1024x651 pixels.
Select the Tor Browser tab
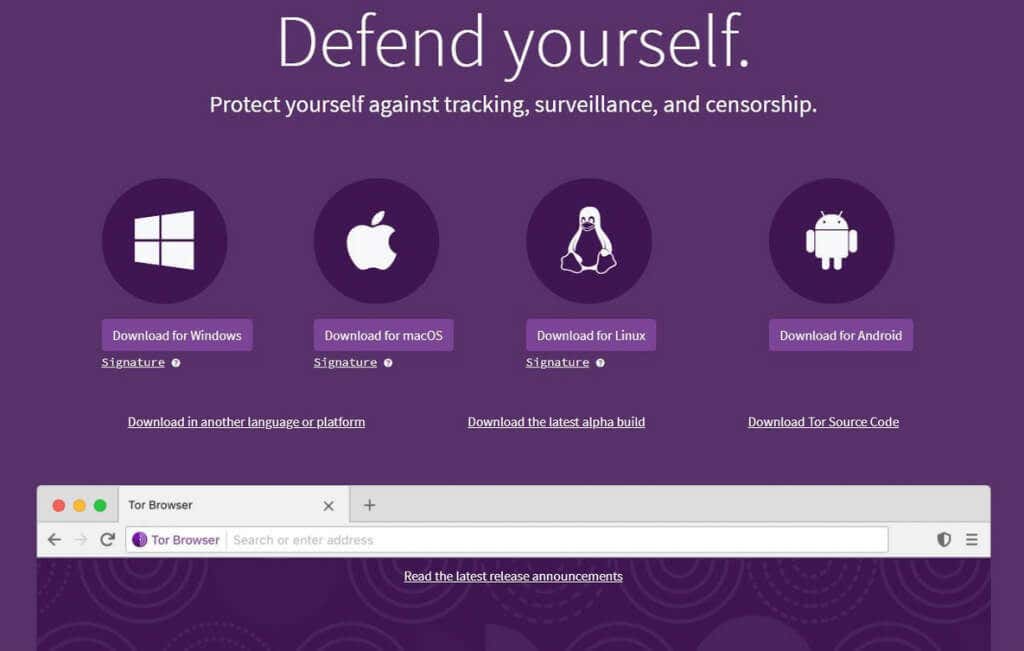pyautogui.click(x=234, y=505)
